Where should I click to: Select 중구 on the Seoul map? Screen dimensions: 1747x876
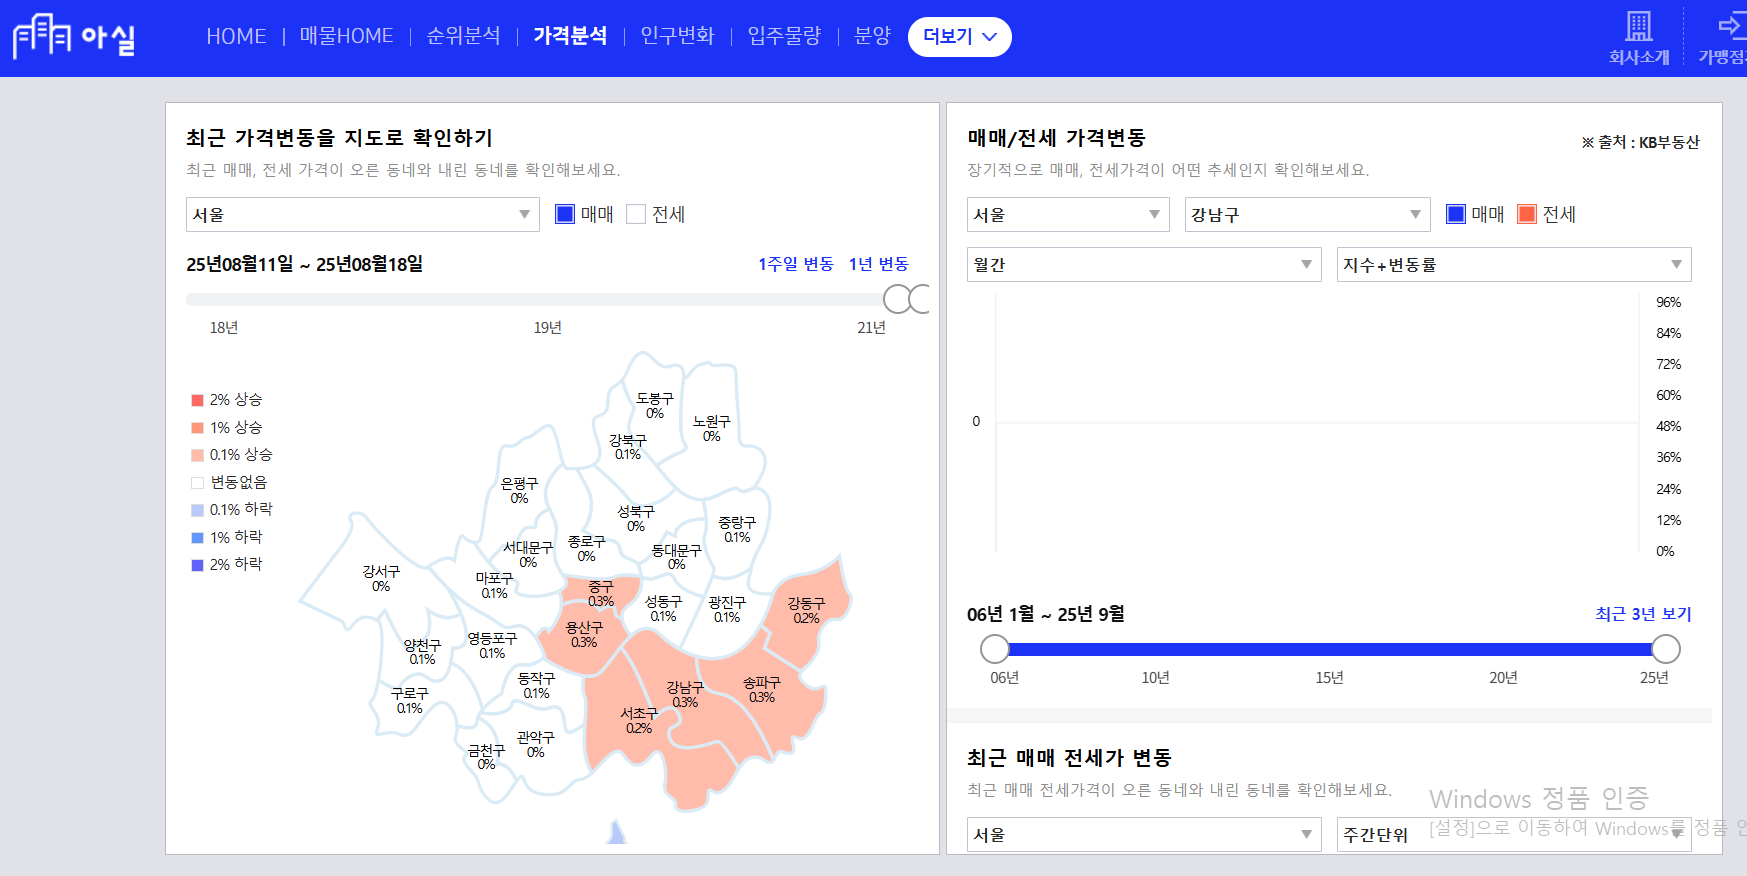pyautogui.click(x=600, y=593)
